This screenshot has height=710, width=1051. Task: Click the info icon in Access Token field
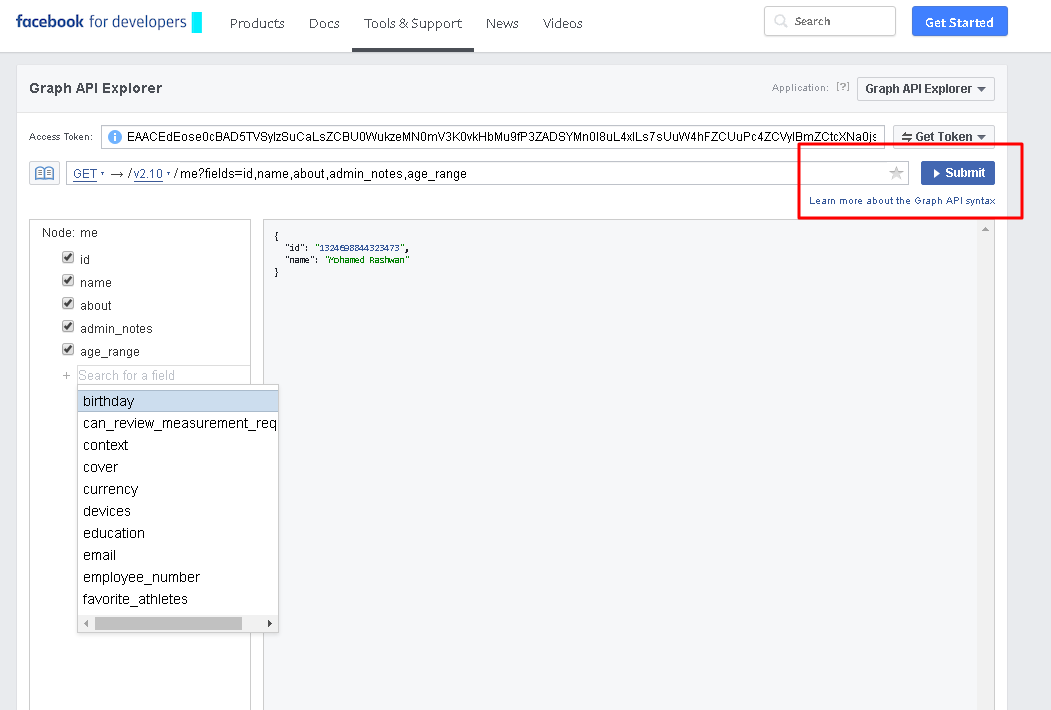point(115,137)
